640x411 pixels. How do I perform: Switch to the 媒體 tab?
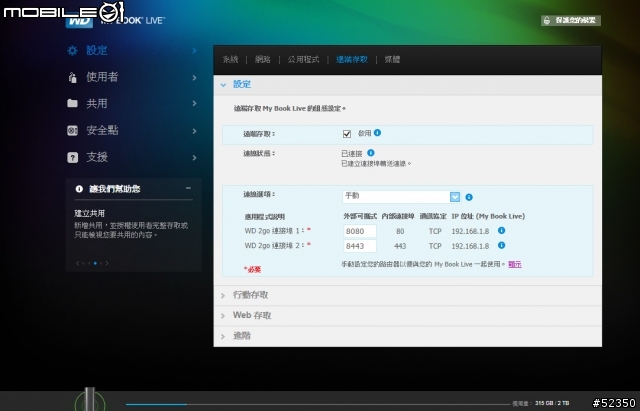392,60
